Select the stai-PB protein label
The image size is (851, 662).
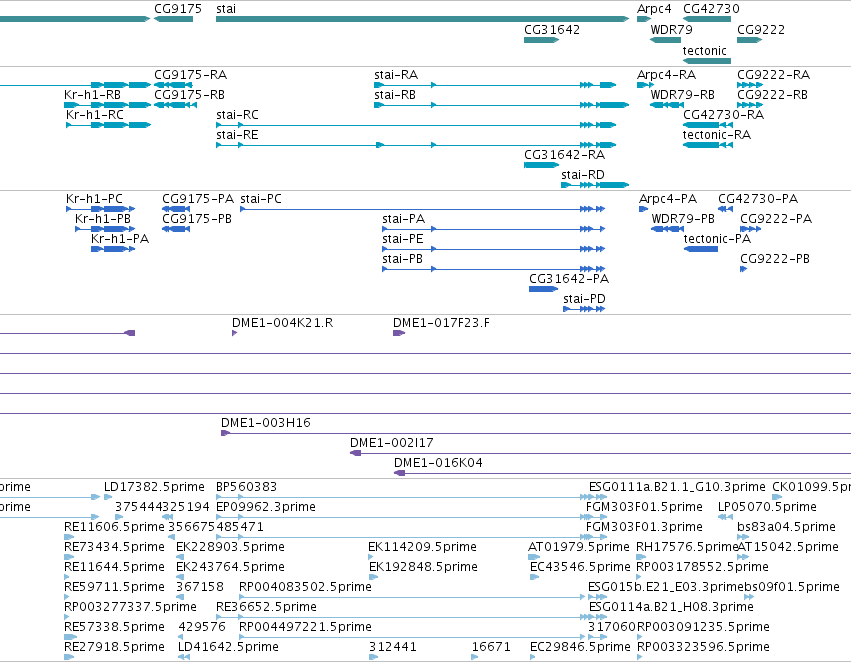click(x=403, y=259)
